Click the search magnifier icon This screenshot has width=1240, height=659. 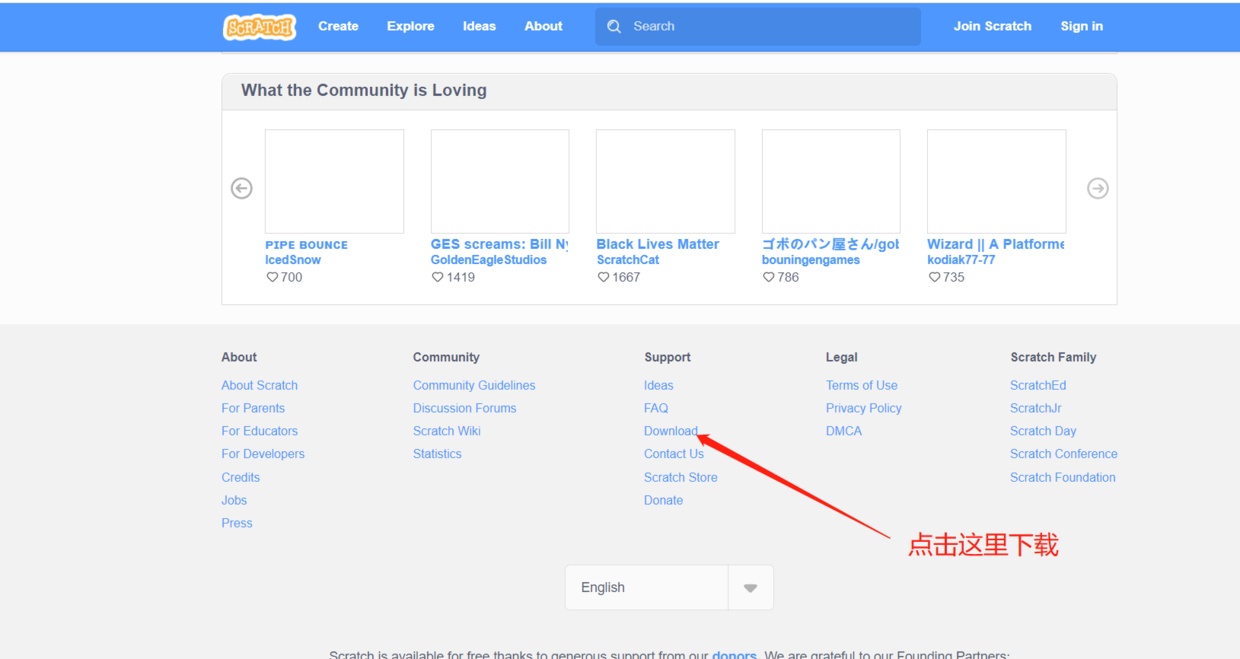[x=614, y=27]
